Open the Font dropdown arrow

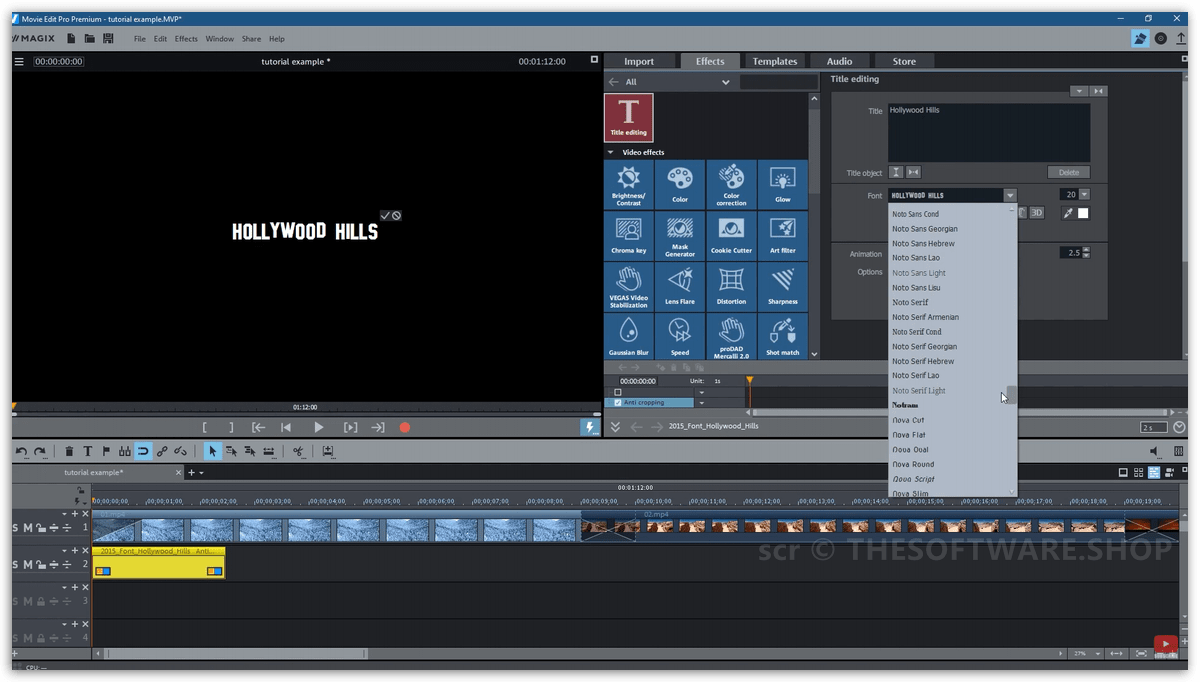tap(1010, 195)
